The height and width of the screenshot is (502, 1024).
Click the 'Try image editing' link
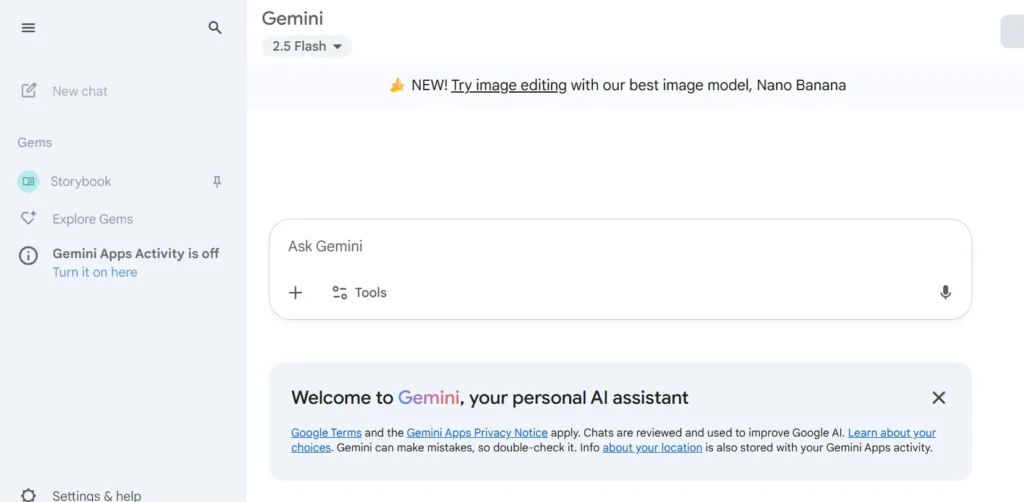(x=509, y=85)
